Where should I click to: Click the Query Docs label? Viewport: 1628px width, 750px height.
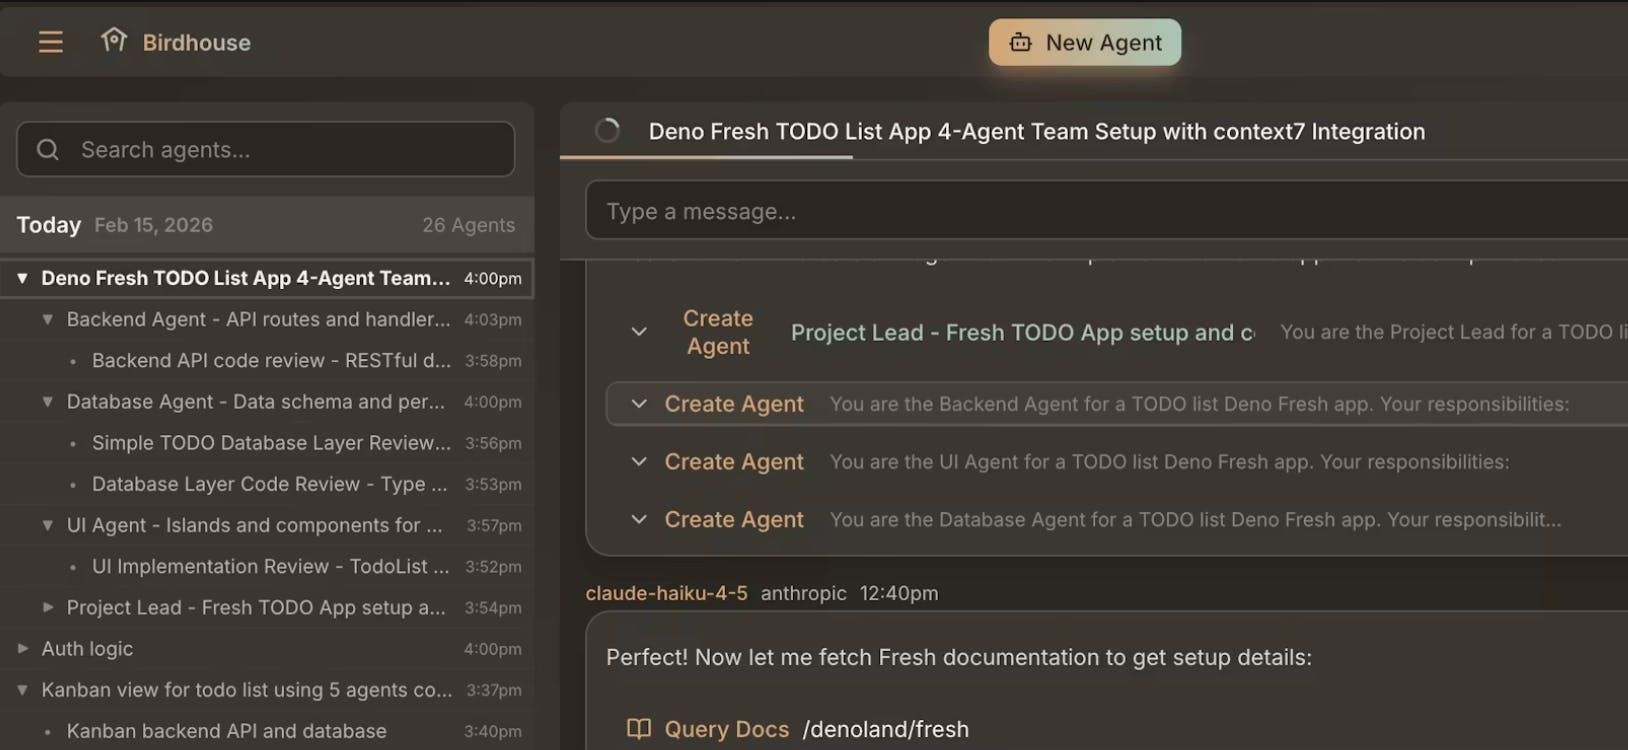pyautogui.click(x=727, y=730)
